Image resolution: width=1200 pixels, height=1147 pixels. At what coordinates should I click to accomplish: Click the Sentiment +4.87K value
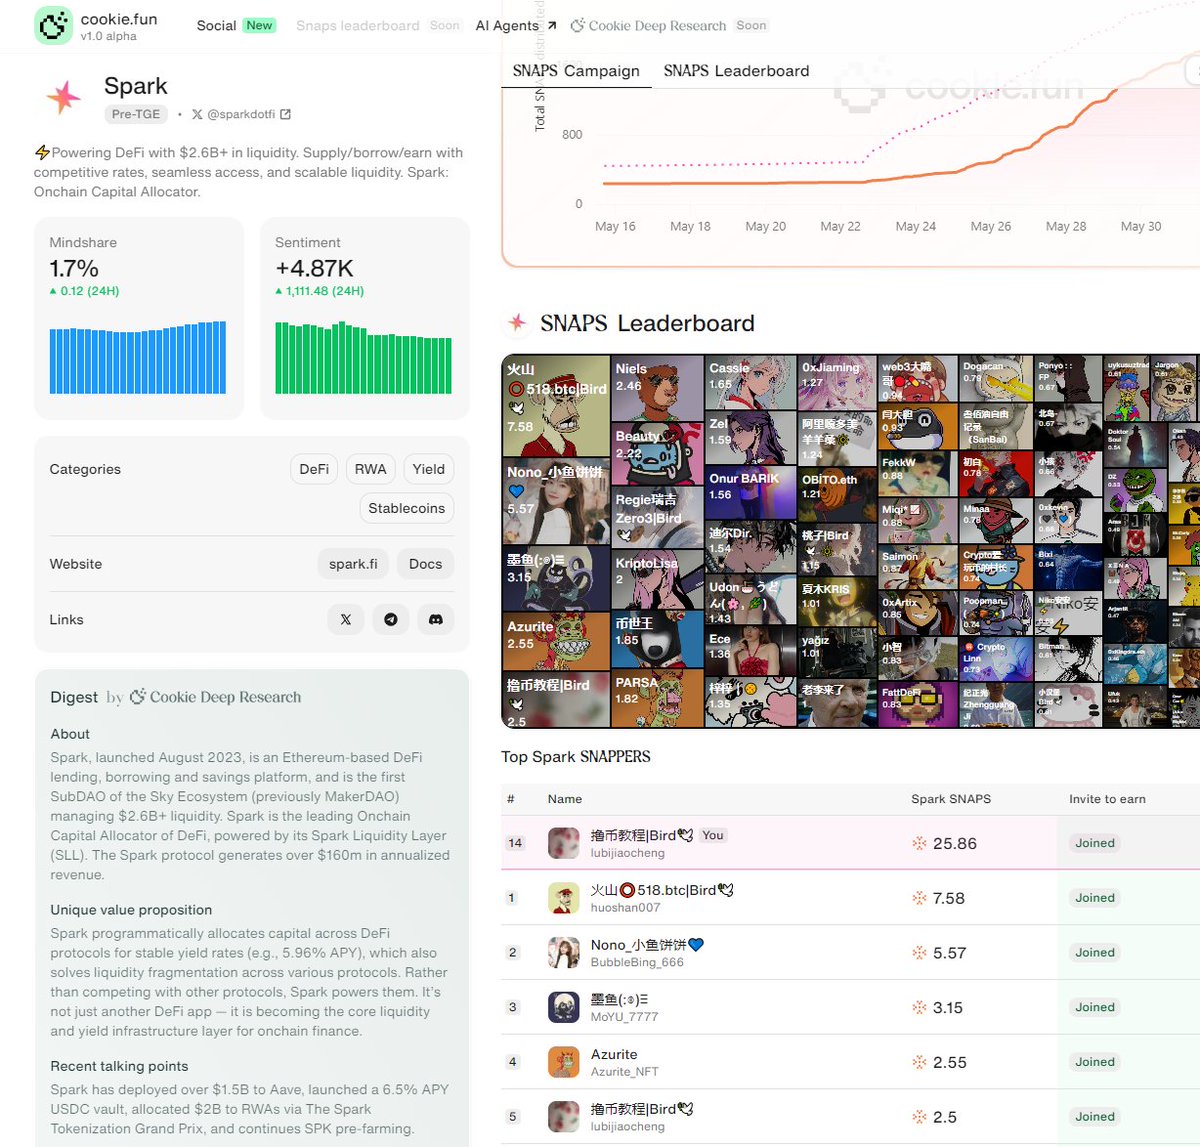tap(314, 268)
